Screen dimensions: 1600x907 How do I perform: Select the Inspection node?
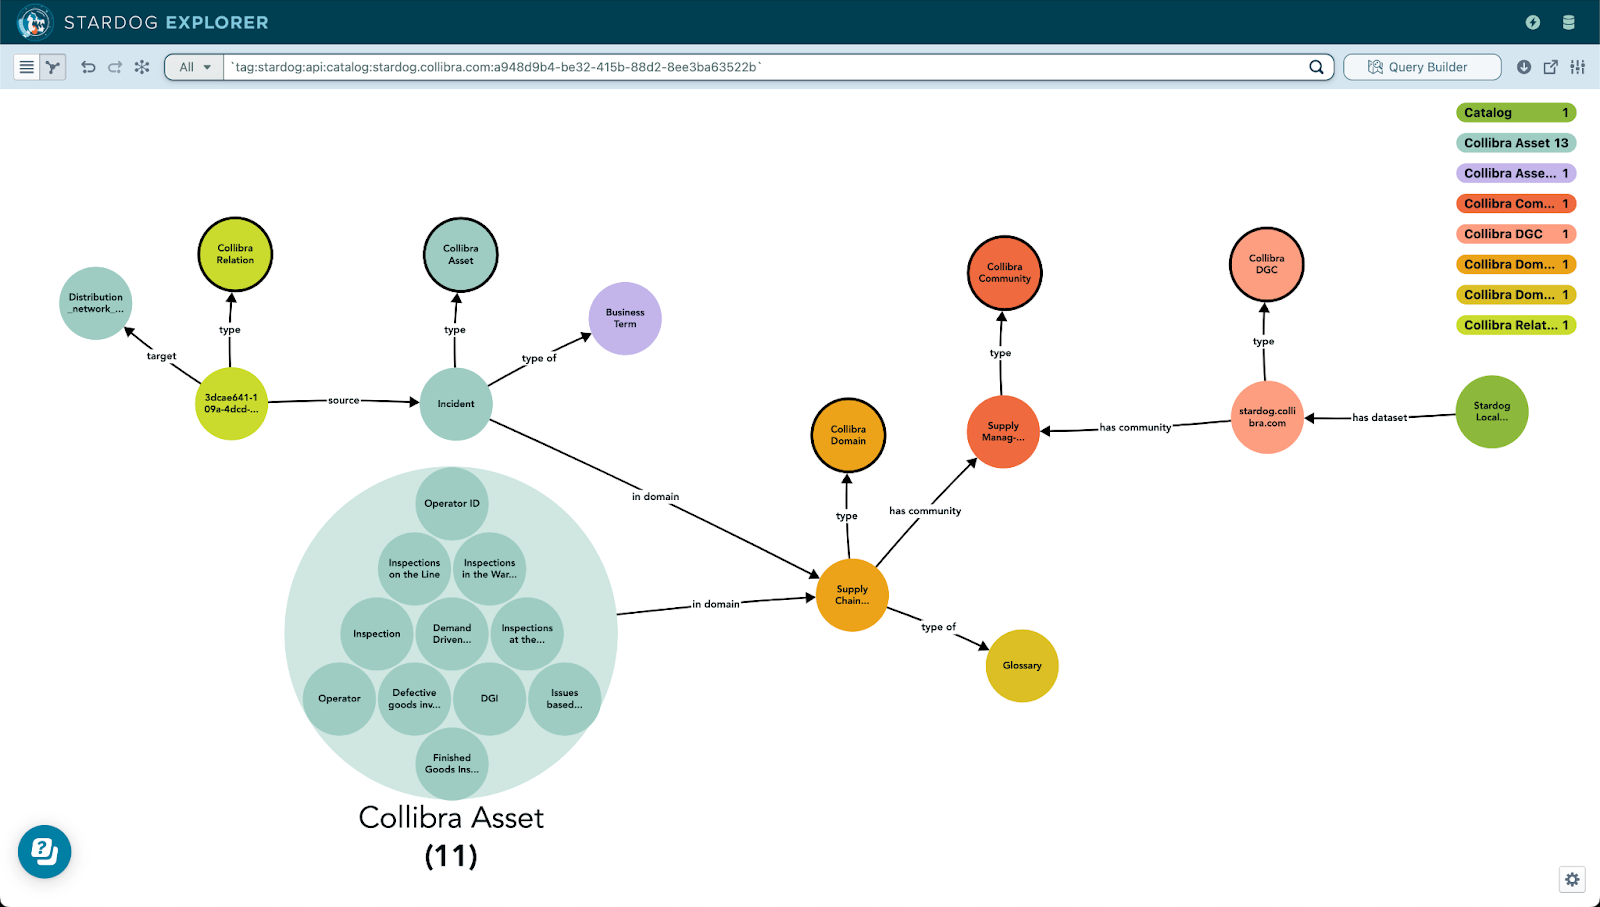tap(376, 634)
